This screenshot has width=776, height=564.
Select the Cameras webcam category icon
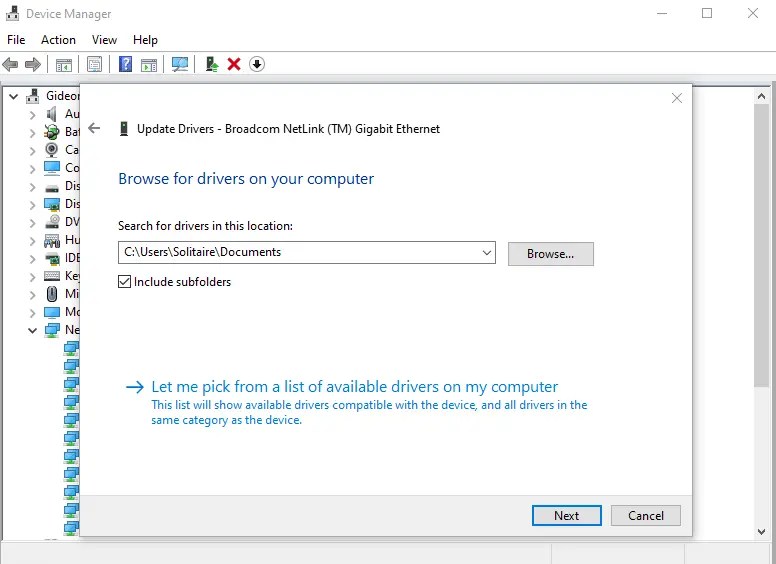pyautogui.click(x=51, y=149)
